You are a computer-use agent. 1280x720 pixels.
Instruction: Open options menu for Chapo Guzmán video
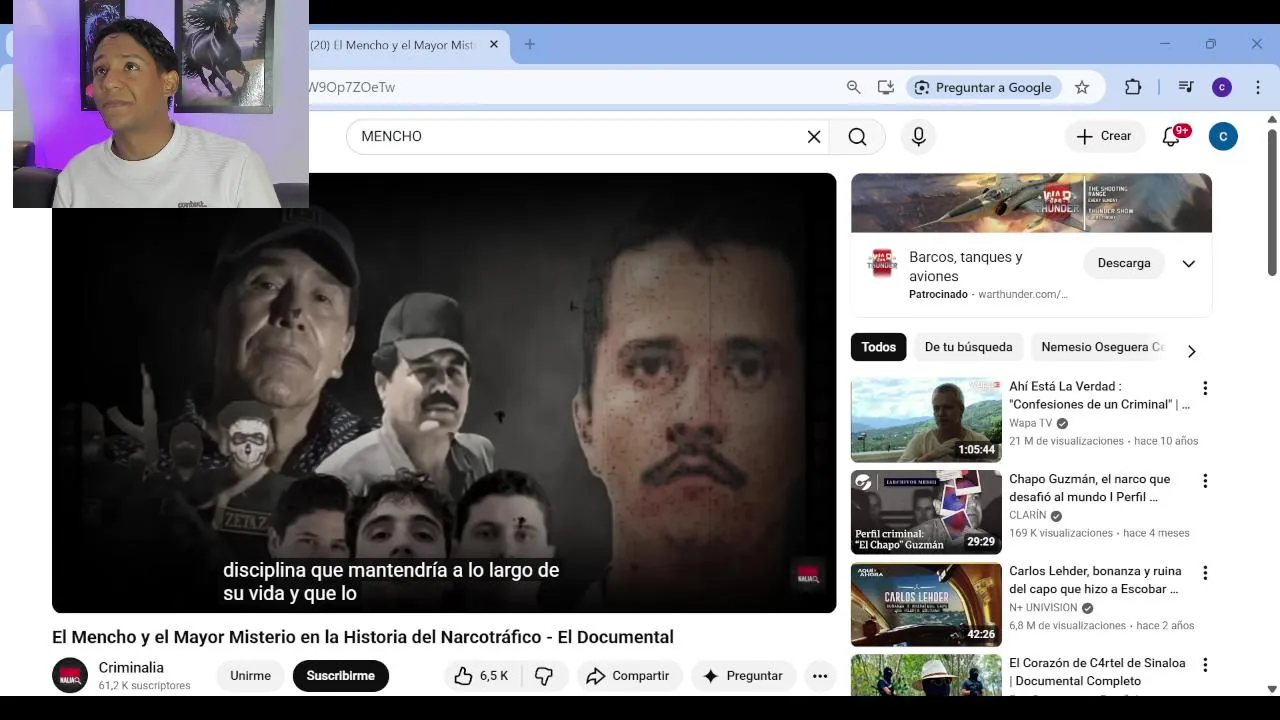(1205, 481)
